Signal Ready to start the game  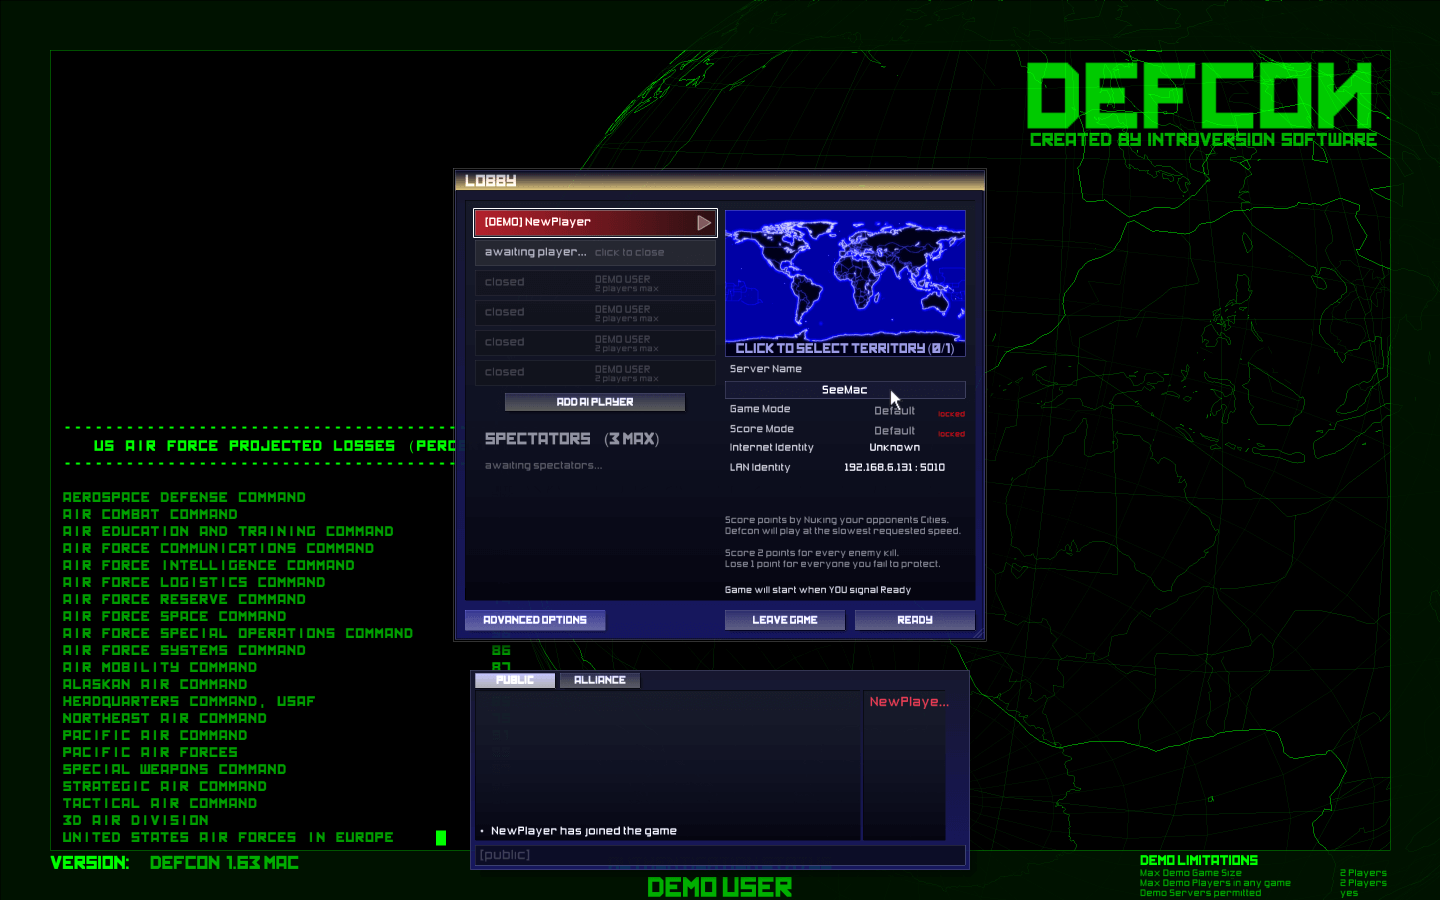(915, 620)
